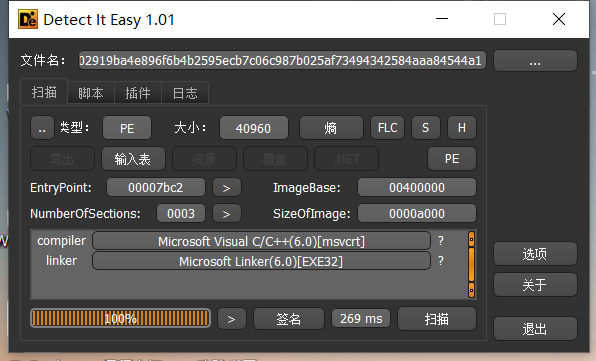The width and height of the screenshot is (596, 361).
Task: Click the file name path field
Action: pos(282,60)
